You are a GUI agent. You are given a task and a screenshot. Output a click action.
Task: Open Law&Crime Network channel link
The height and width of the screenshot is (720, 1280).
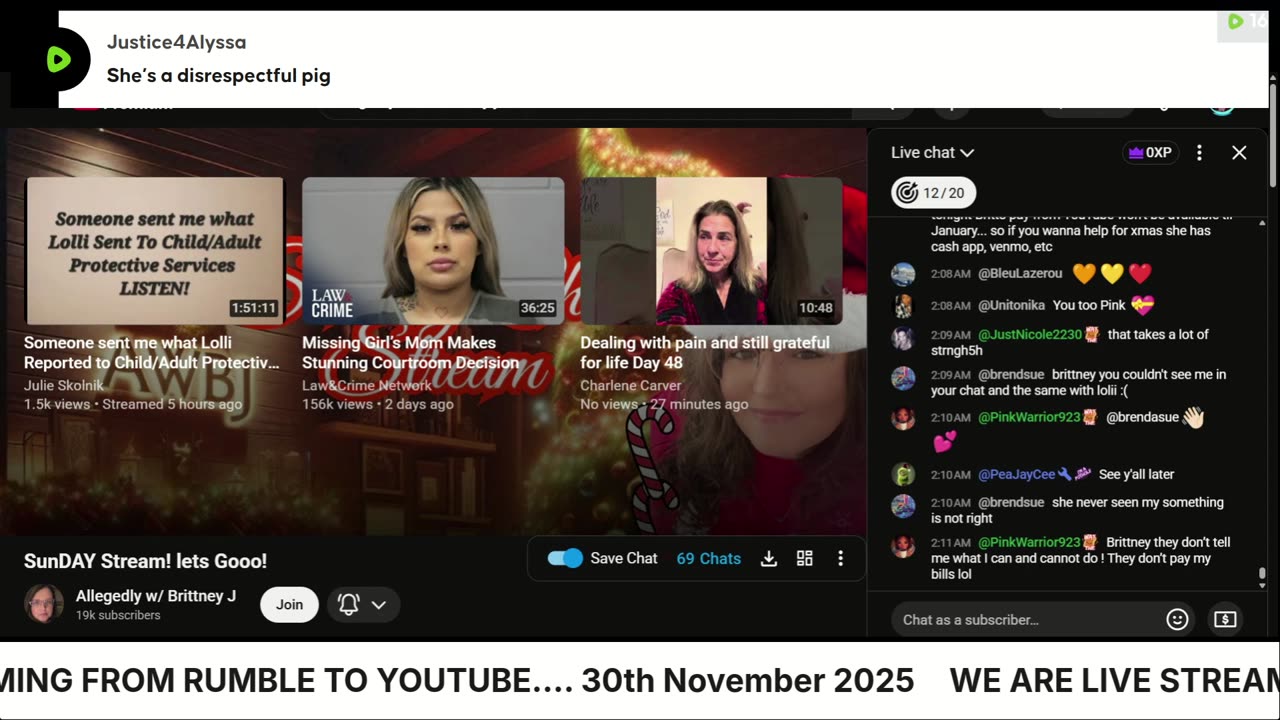coord(367,385)
